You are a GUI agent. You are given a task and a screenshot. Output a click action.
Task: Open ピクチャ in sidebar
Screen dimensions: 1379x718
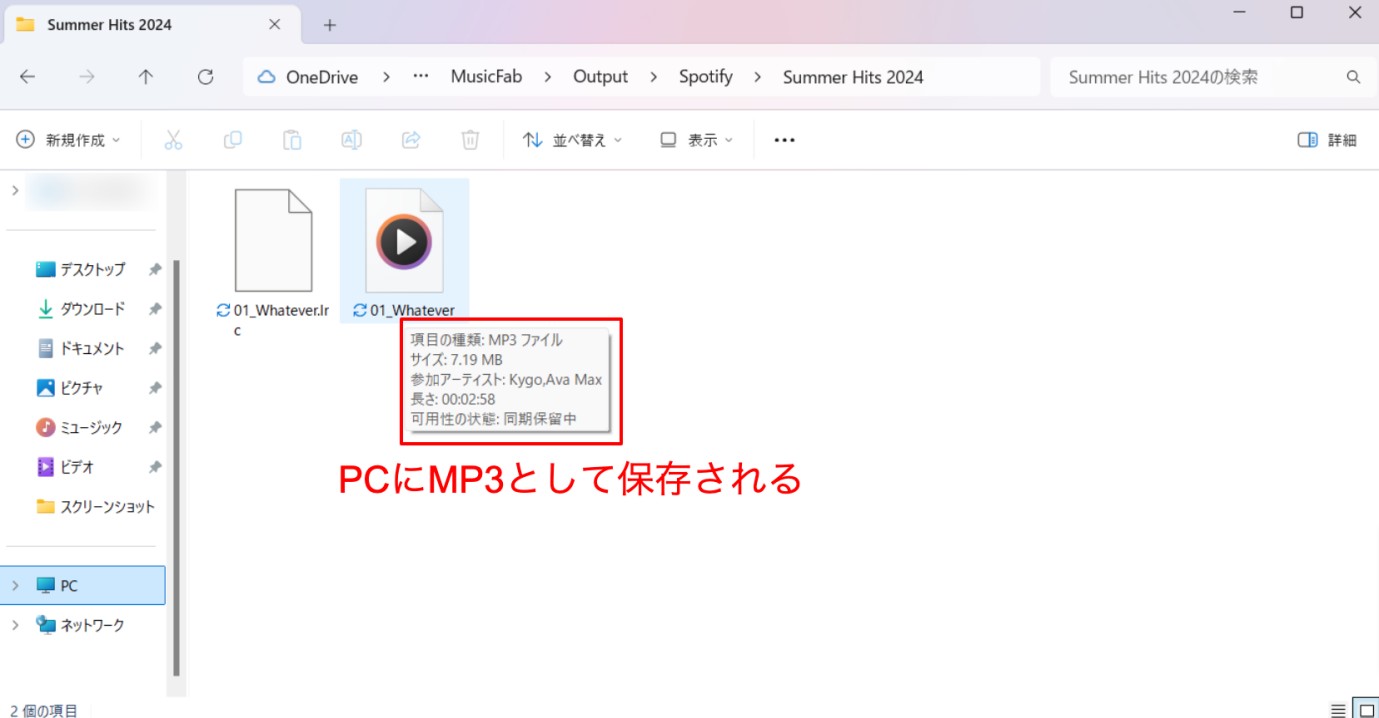pyautogui.click(x=82, y=388)
